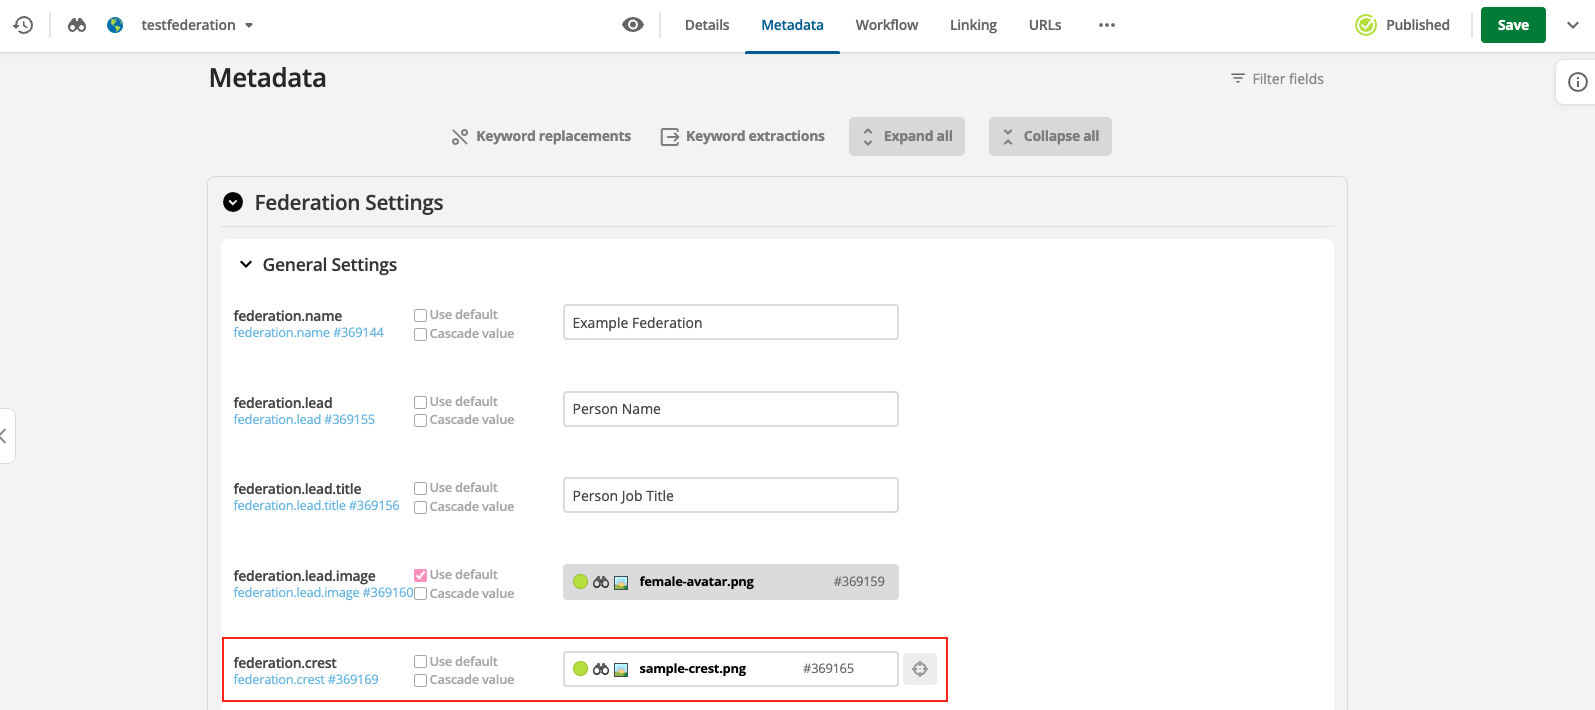Open the history clock icon
This screenshot has height=710, width=1595.
[23, 25]
